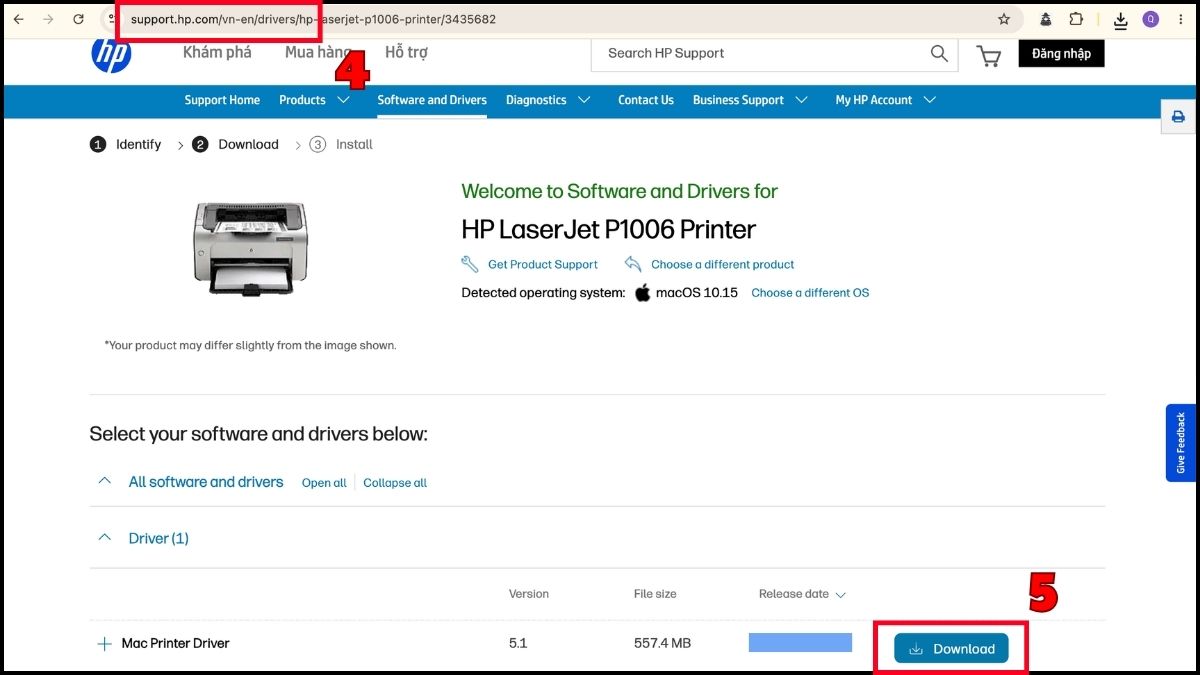Viewport: 1200px width, 675px height.
Task: Click the search magnifier icon
Action: (x=939, y=54)
